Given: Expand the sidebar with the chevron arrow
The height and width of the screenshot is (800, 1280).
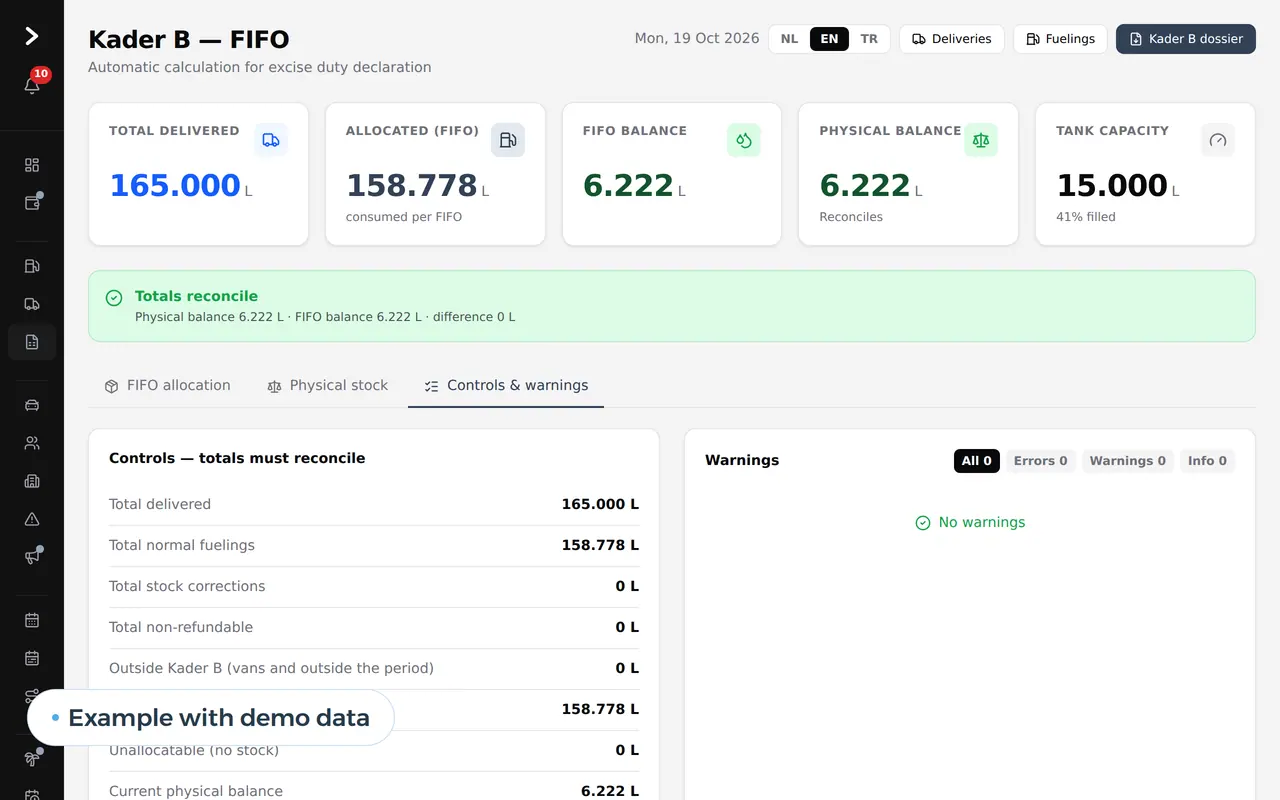Looking at the screenshot, I should click(x=32, y=36).
